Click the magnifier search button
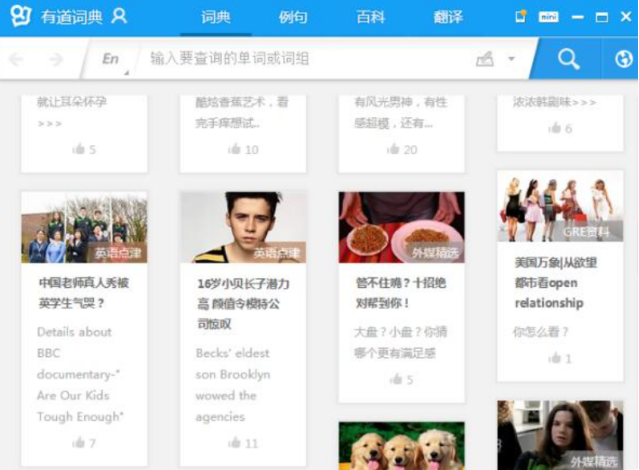Screen dimensions: 639x470 click(x=568, y=59)
